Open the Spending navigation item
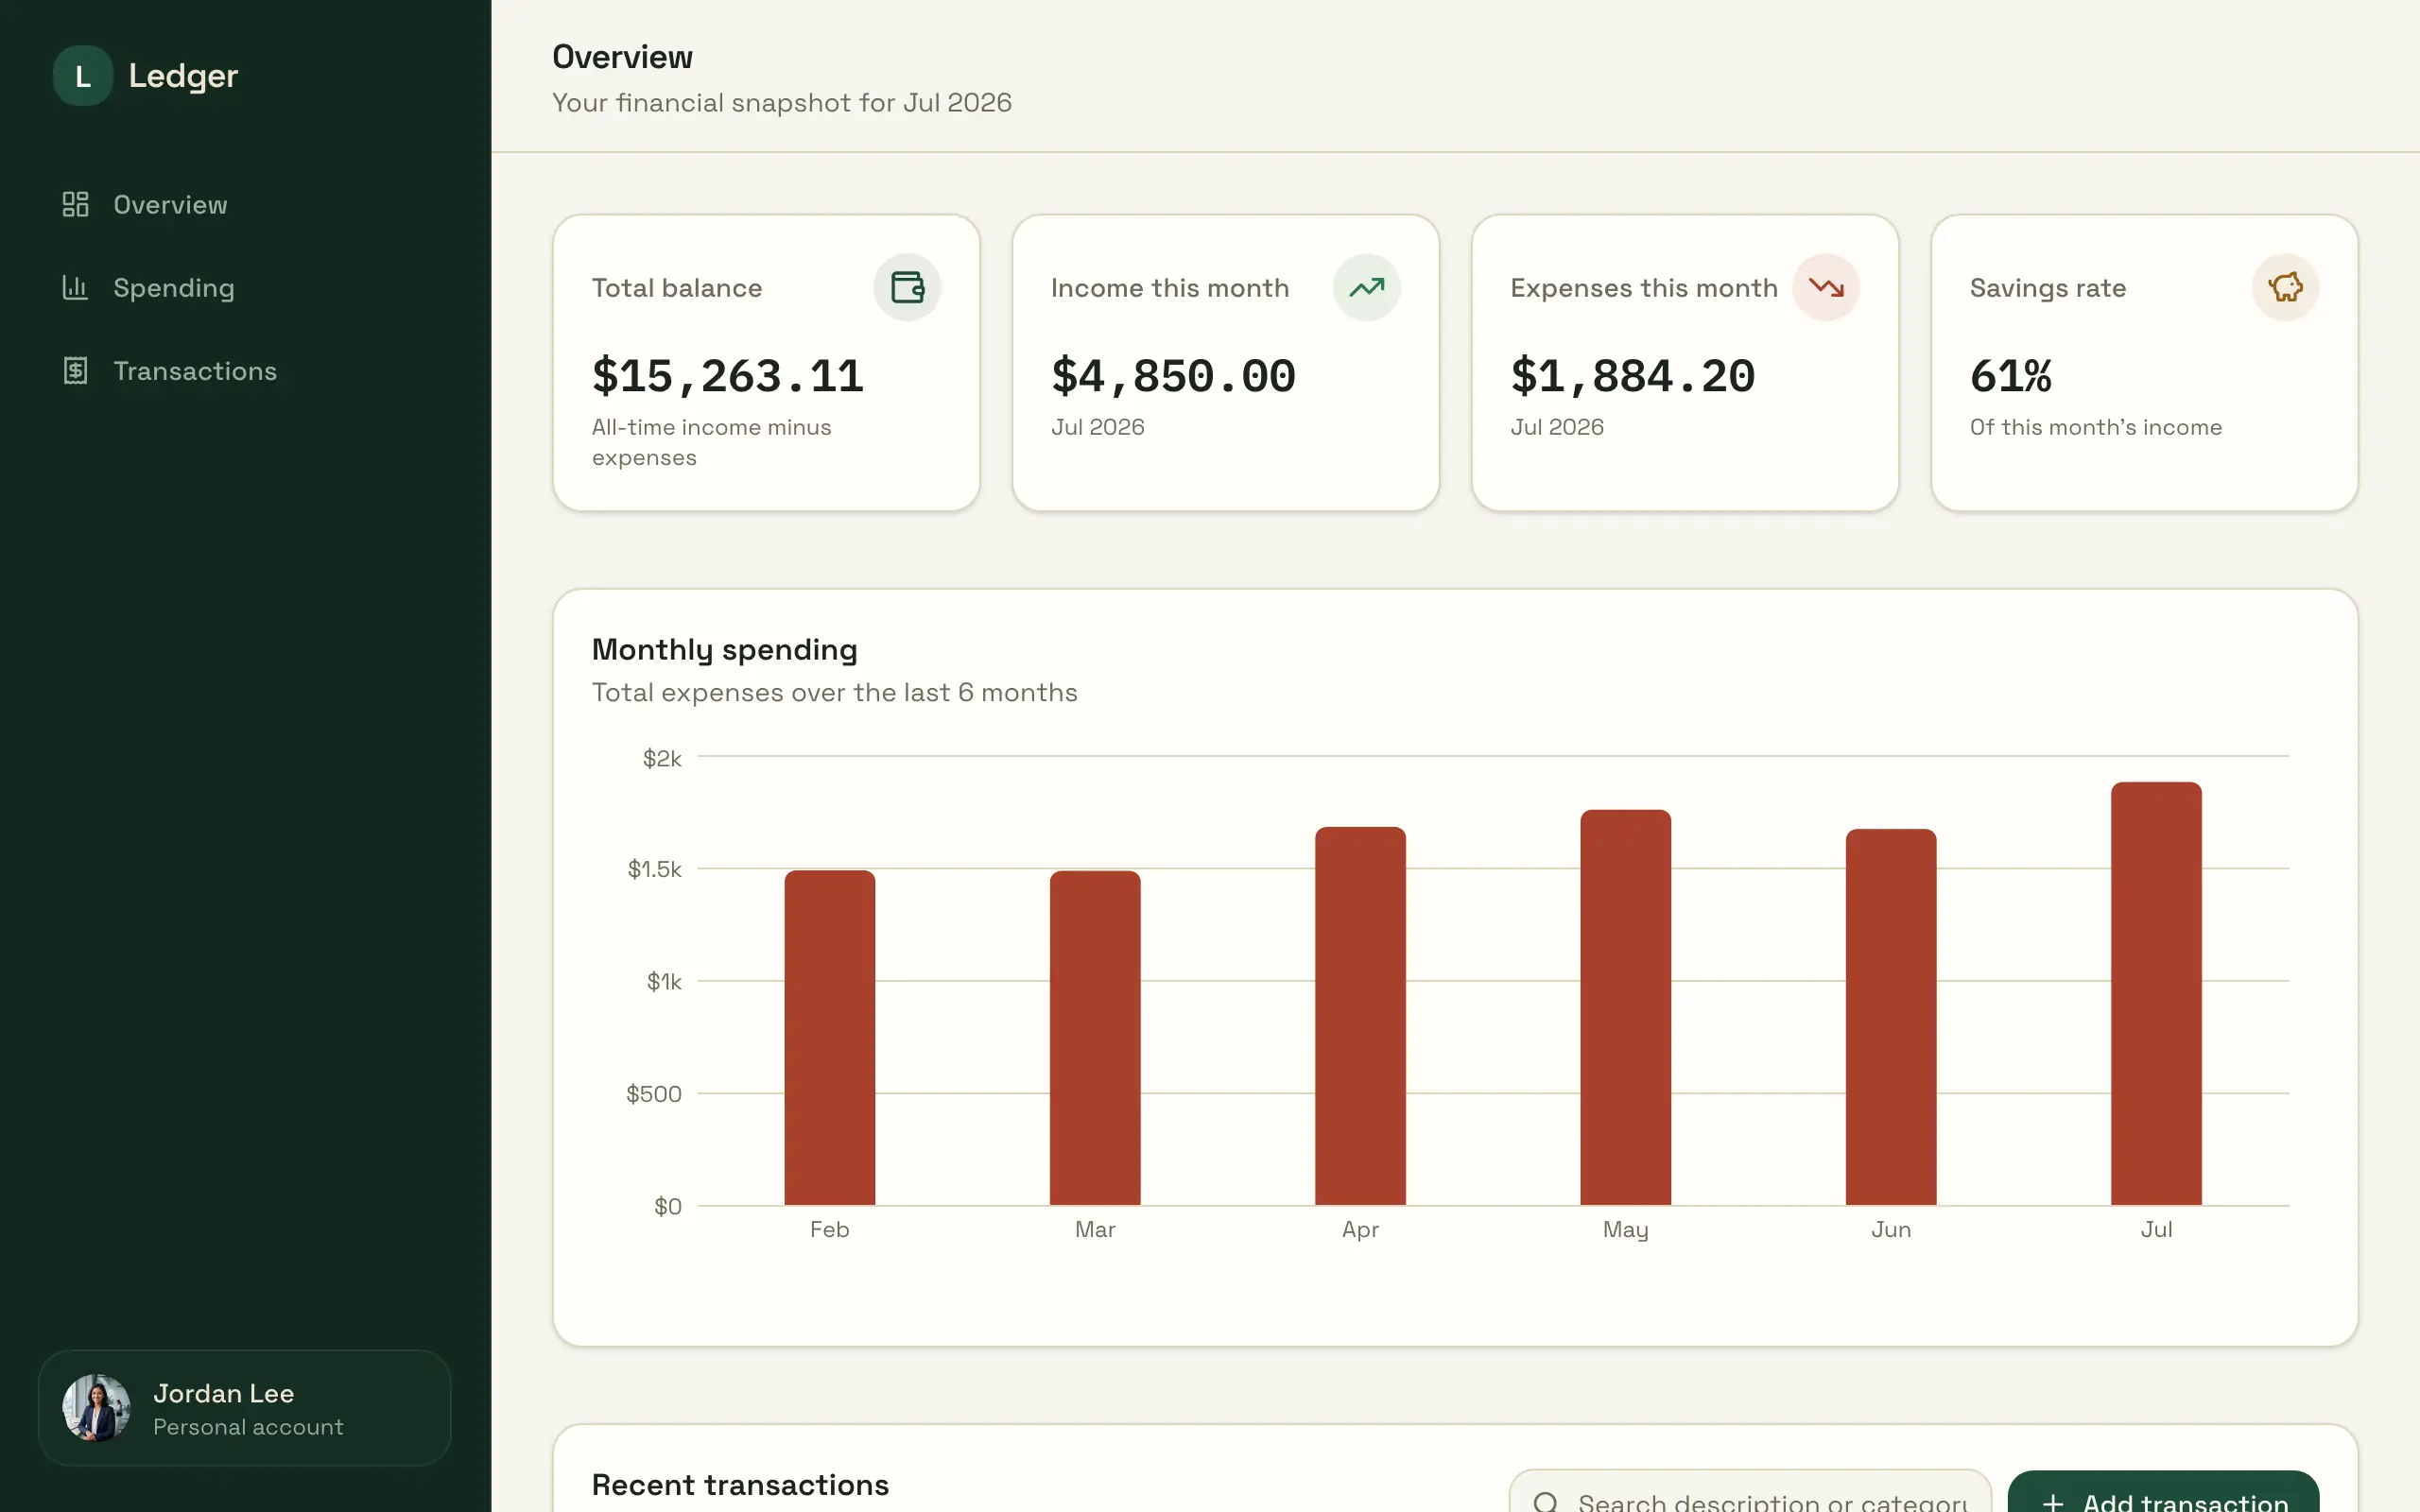2420x1512 pixels. (245, 288)
